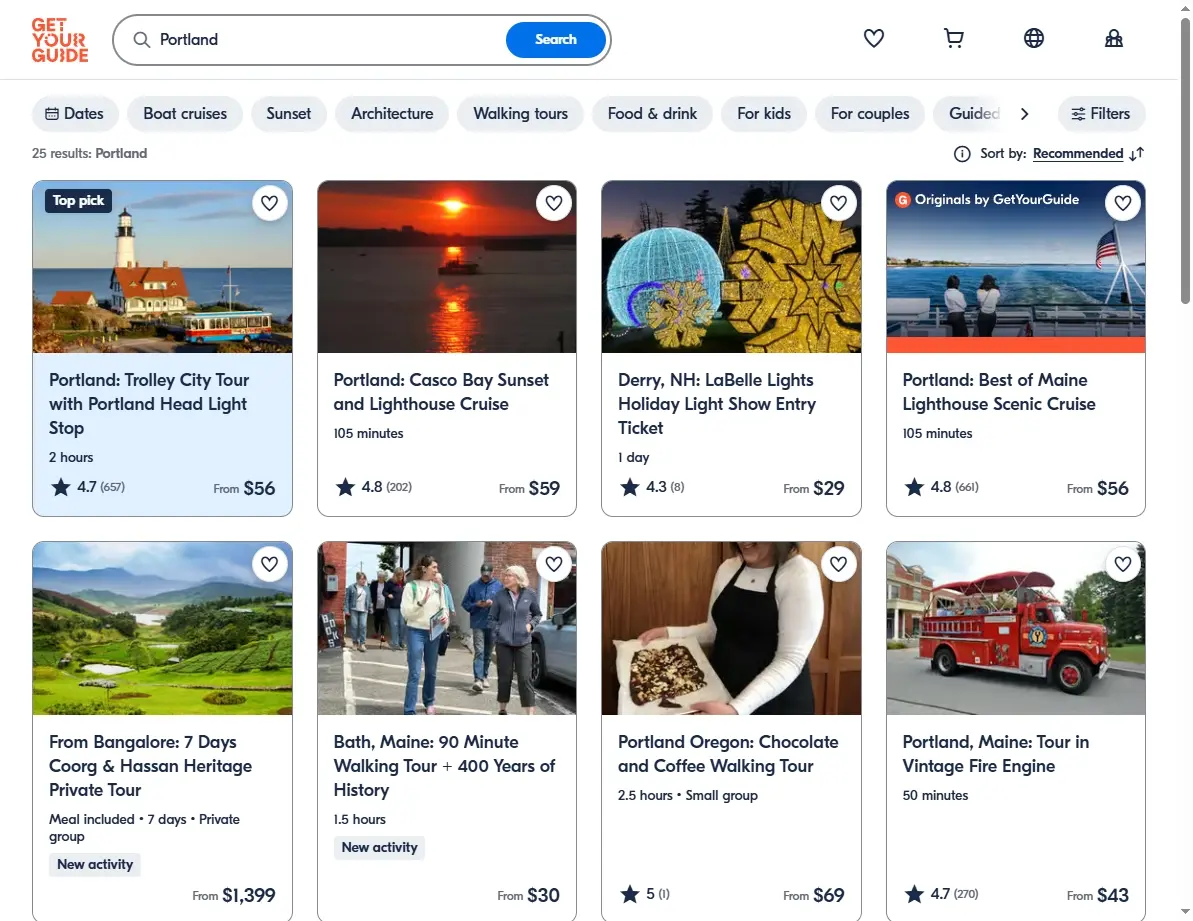Click the Originals by GetYourGuide badge

coord(988,200)
